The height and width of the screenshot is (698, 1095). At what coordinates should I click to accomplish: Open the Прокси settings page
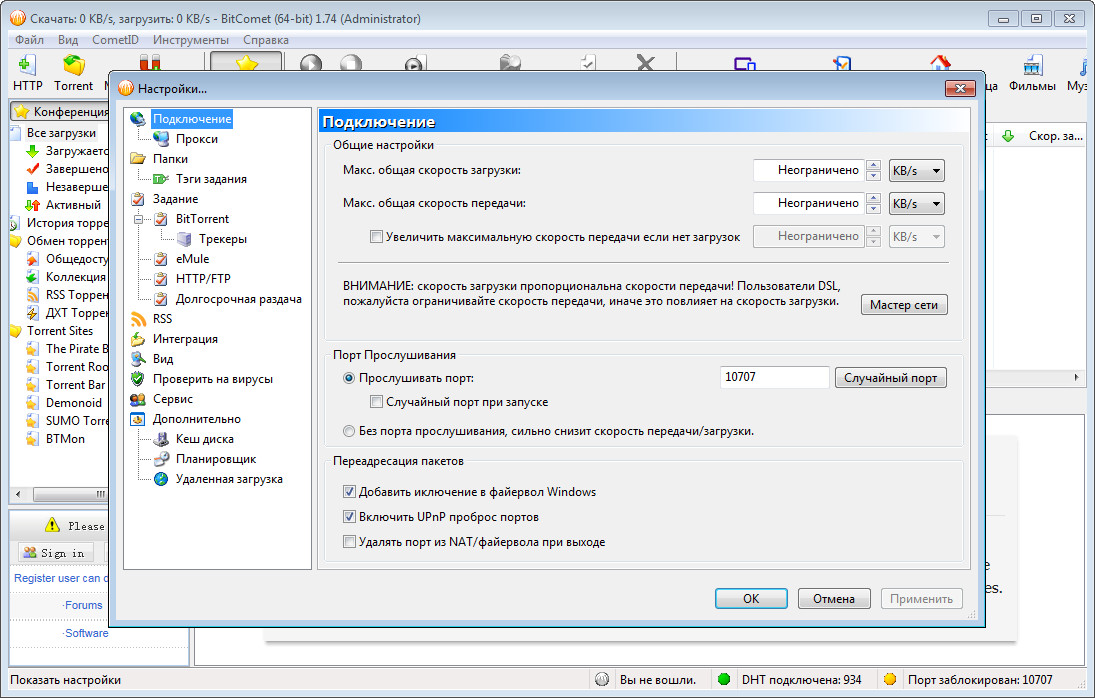[x=196, y=139]
